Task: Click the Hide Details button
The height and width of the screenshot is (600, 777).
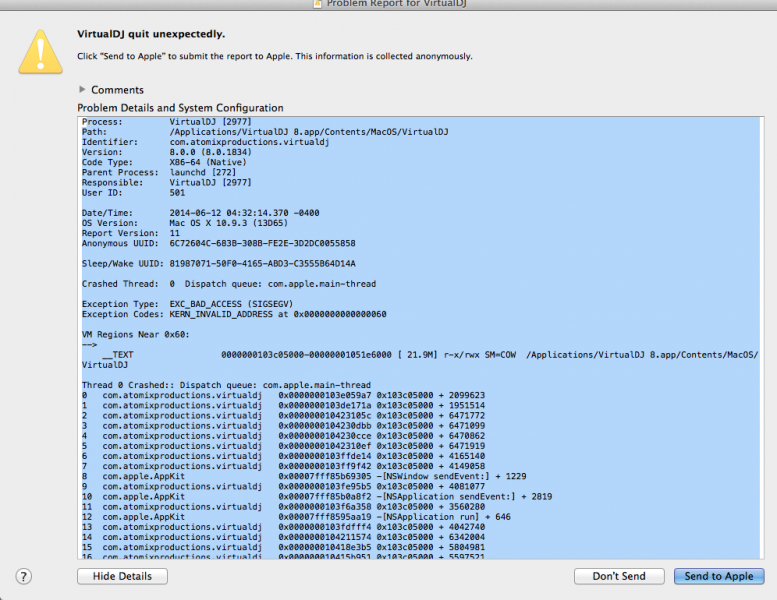Action: point(122,576)
